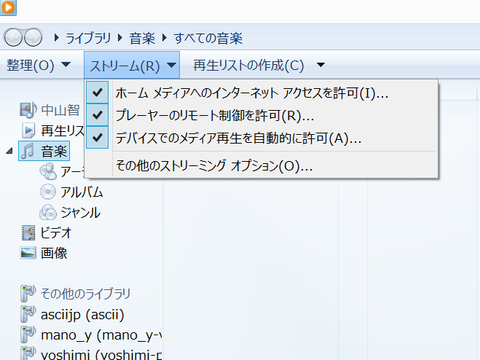Select yoshimi library entry
This screenshot has height=360, width=480.
pos(101,354)
